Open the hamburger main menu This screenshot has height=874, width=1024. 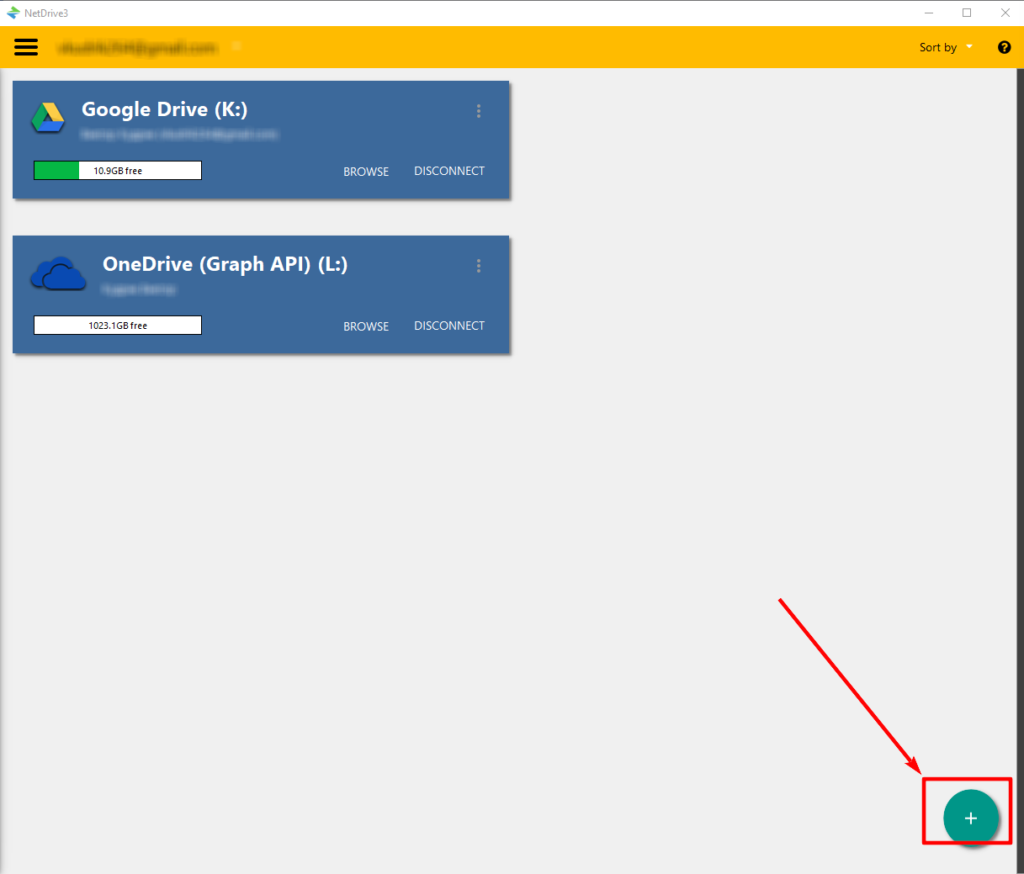(26, 47)
